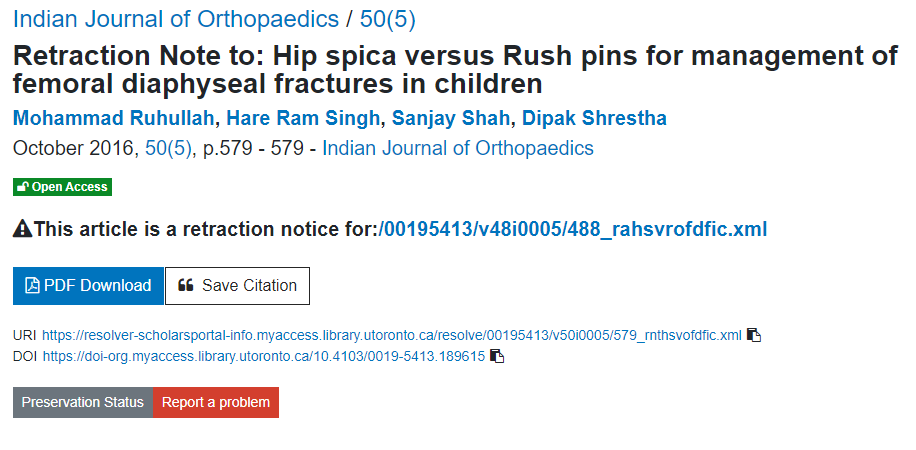The height and width of the screenshot is (450, 916).
Task: Open the Preservation Status button
Action: click(x=82, y=402)
